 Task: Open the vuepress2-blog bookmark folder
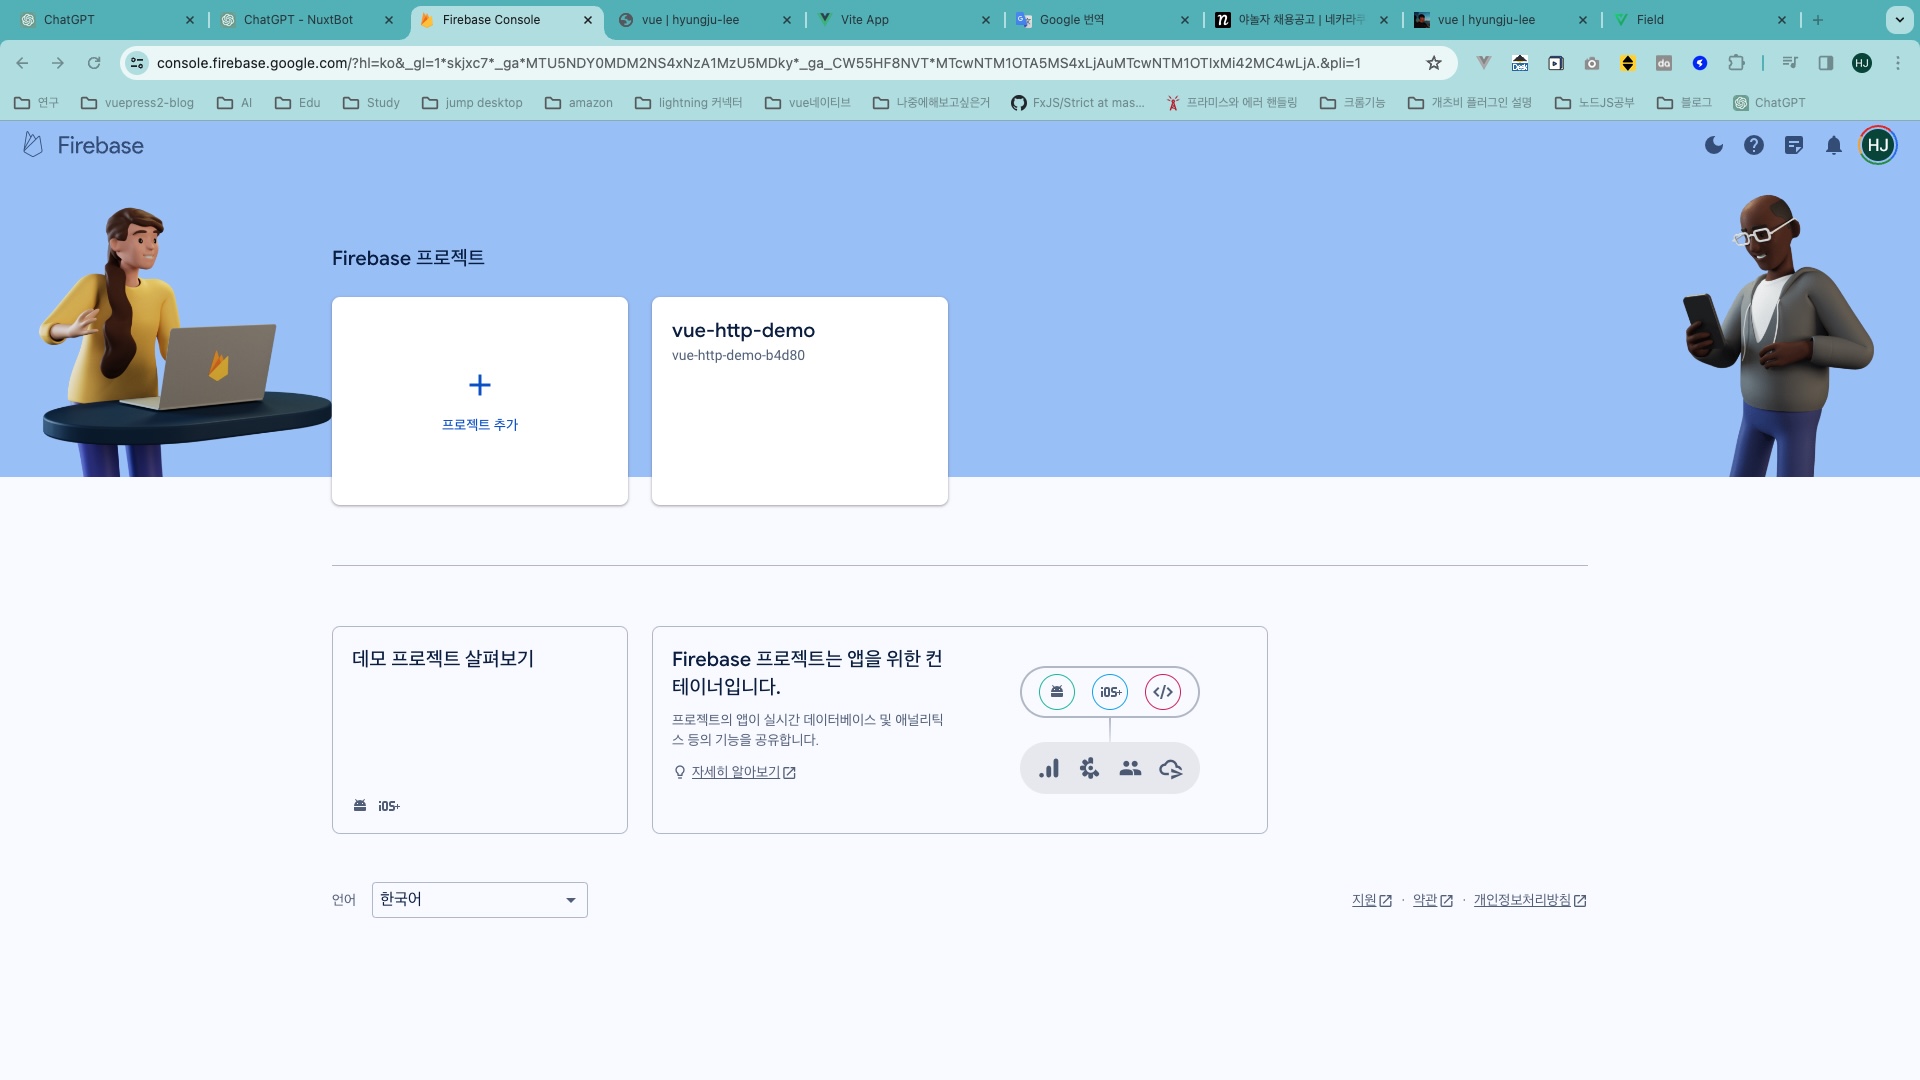pyautogui.click(x=138, y=103)
